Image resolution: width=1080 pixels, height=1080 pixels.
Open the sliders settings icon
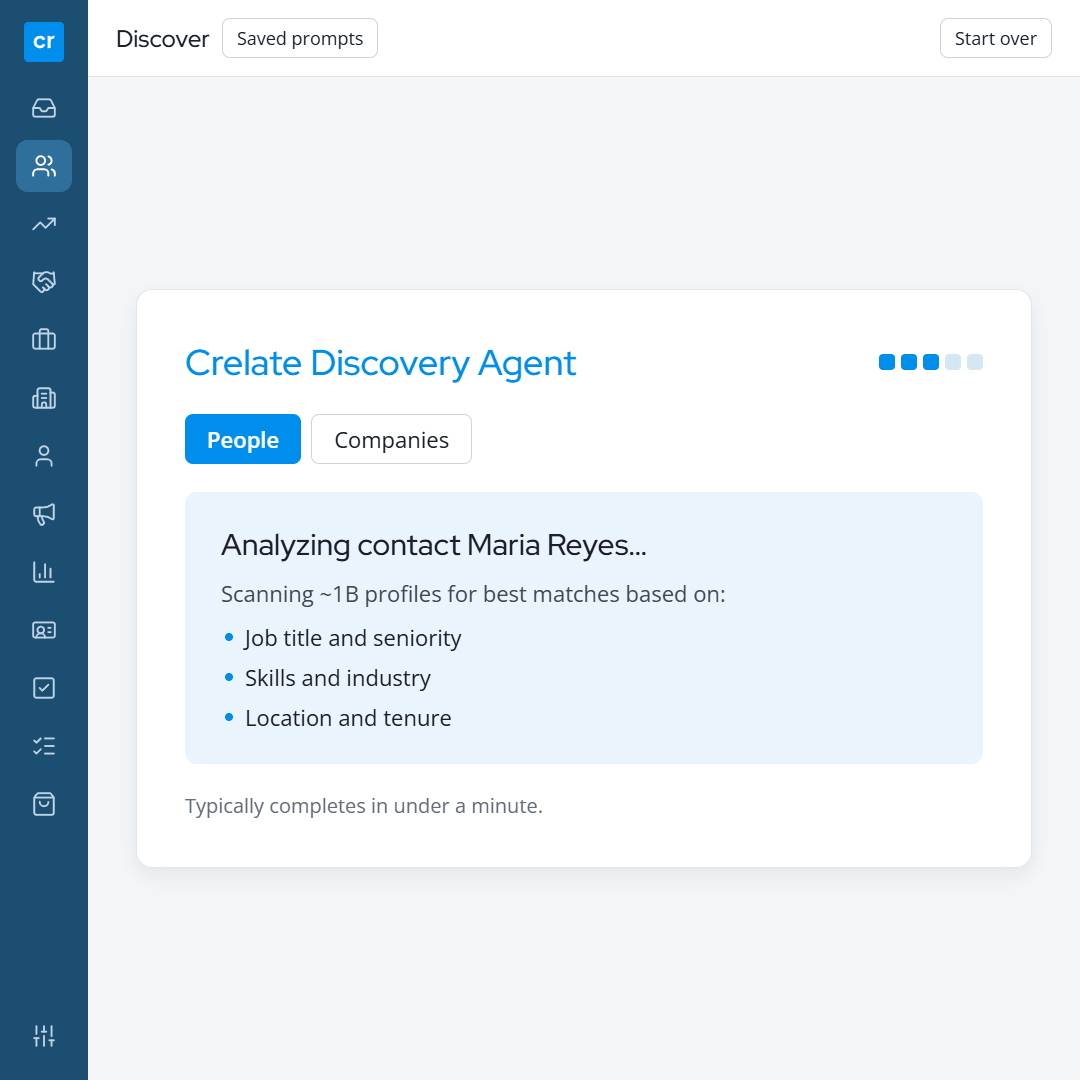pyautogui.click(x=43, y=1035)
